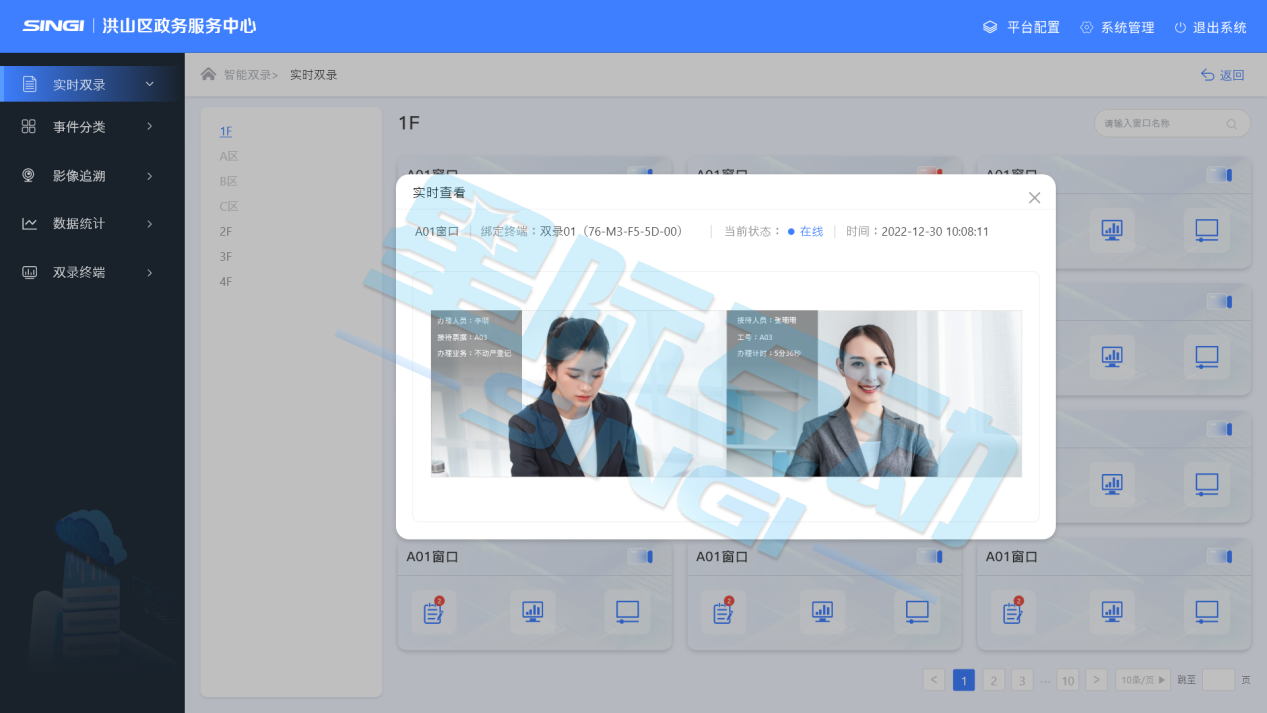Click 智能双录 in the breadcrumb

coord(247,74)
